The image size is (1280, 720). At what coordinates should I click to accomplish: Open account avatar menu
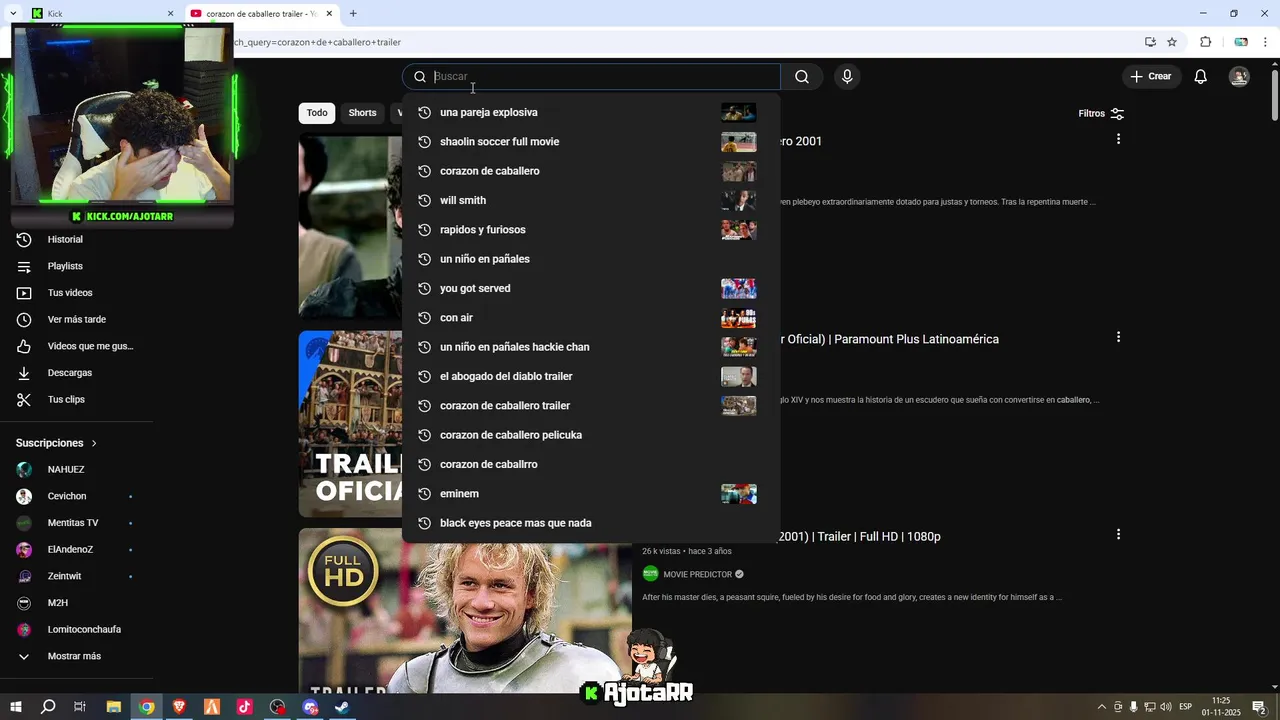click(x=1239, y=77)
